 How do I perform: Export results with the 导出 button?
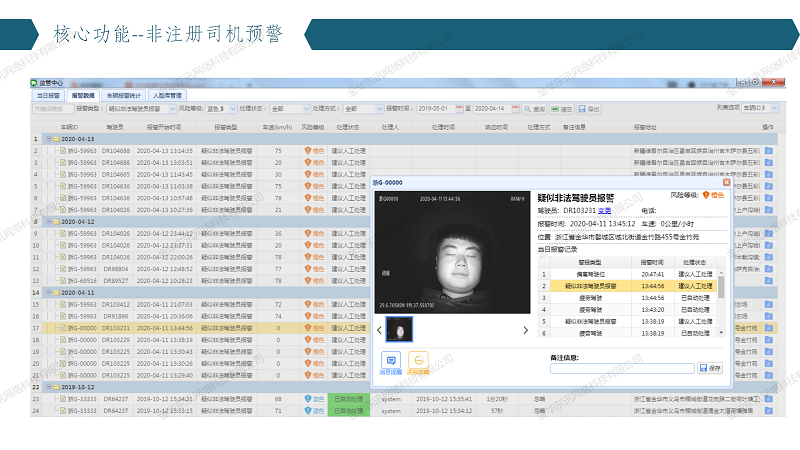point(589,108)
